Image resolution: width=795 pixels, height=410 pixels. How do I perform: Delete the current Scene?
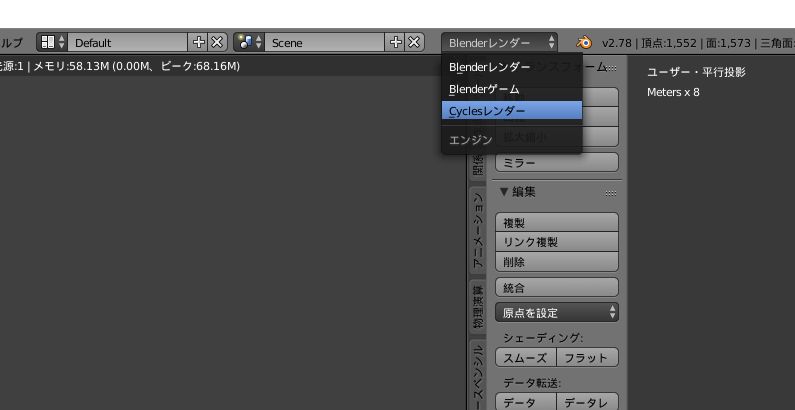coord(414,43)
